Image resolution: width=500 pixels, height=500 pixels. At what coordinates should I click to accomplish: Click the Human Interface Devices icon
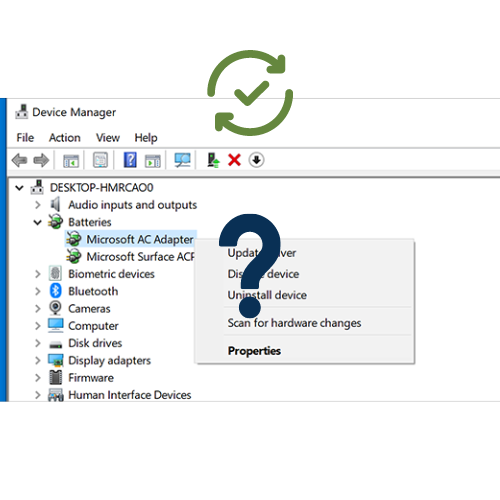[55, 395]
